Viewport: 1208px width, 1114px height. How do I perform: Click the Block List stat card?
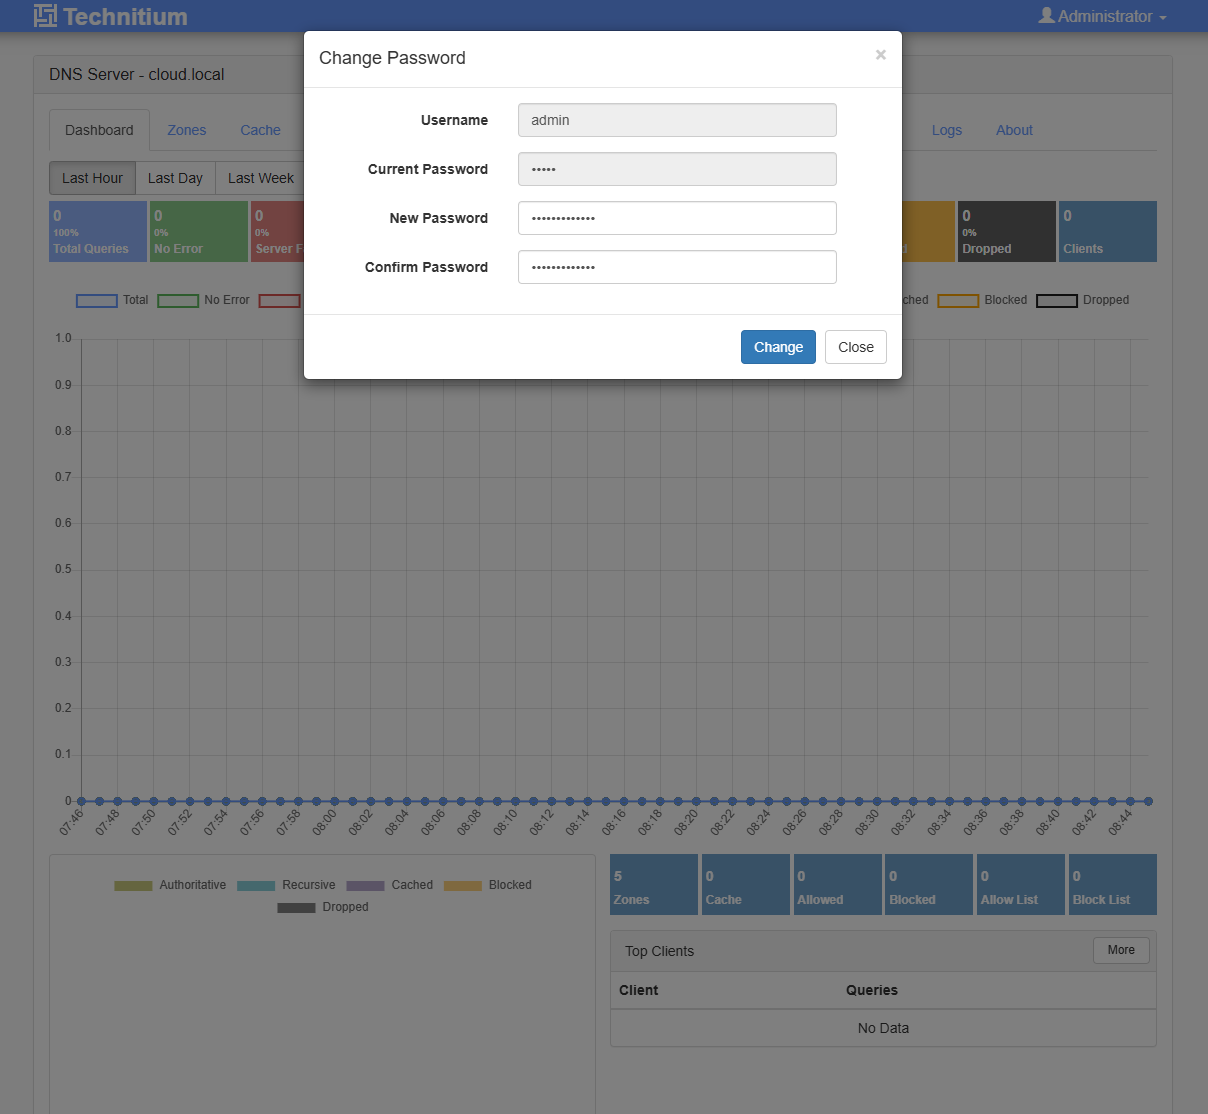point(1112,884)
